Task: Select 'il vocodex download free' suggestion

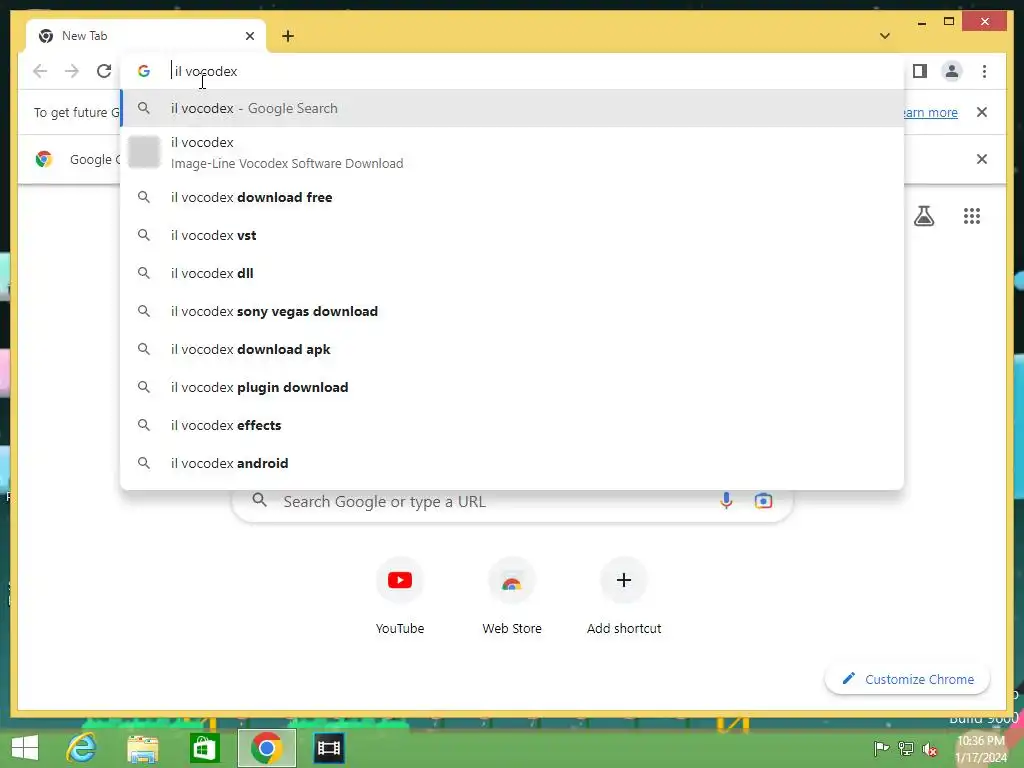Action: (513, 197)
